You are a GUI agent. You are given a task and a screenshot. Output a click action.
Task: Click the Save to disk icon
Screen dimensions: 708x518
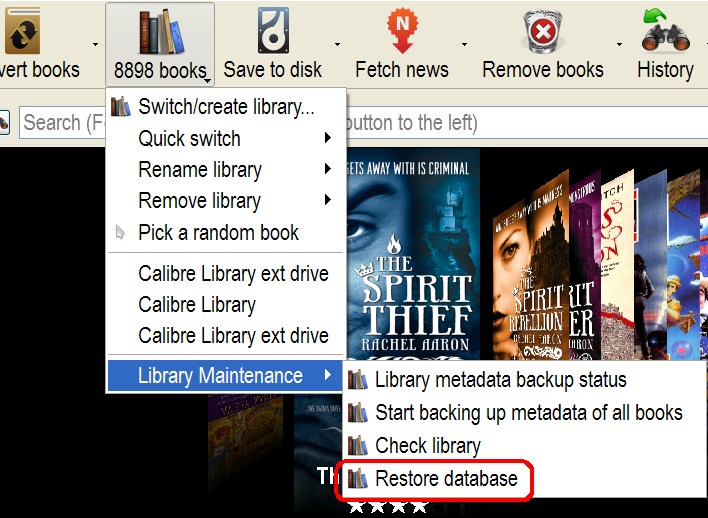coord(273,31)
